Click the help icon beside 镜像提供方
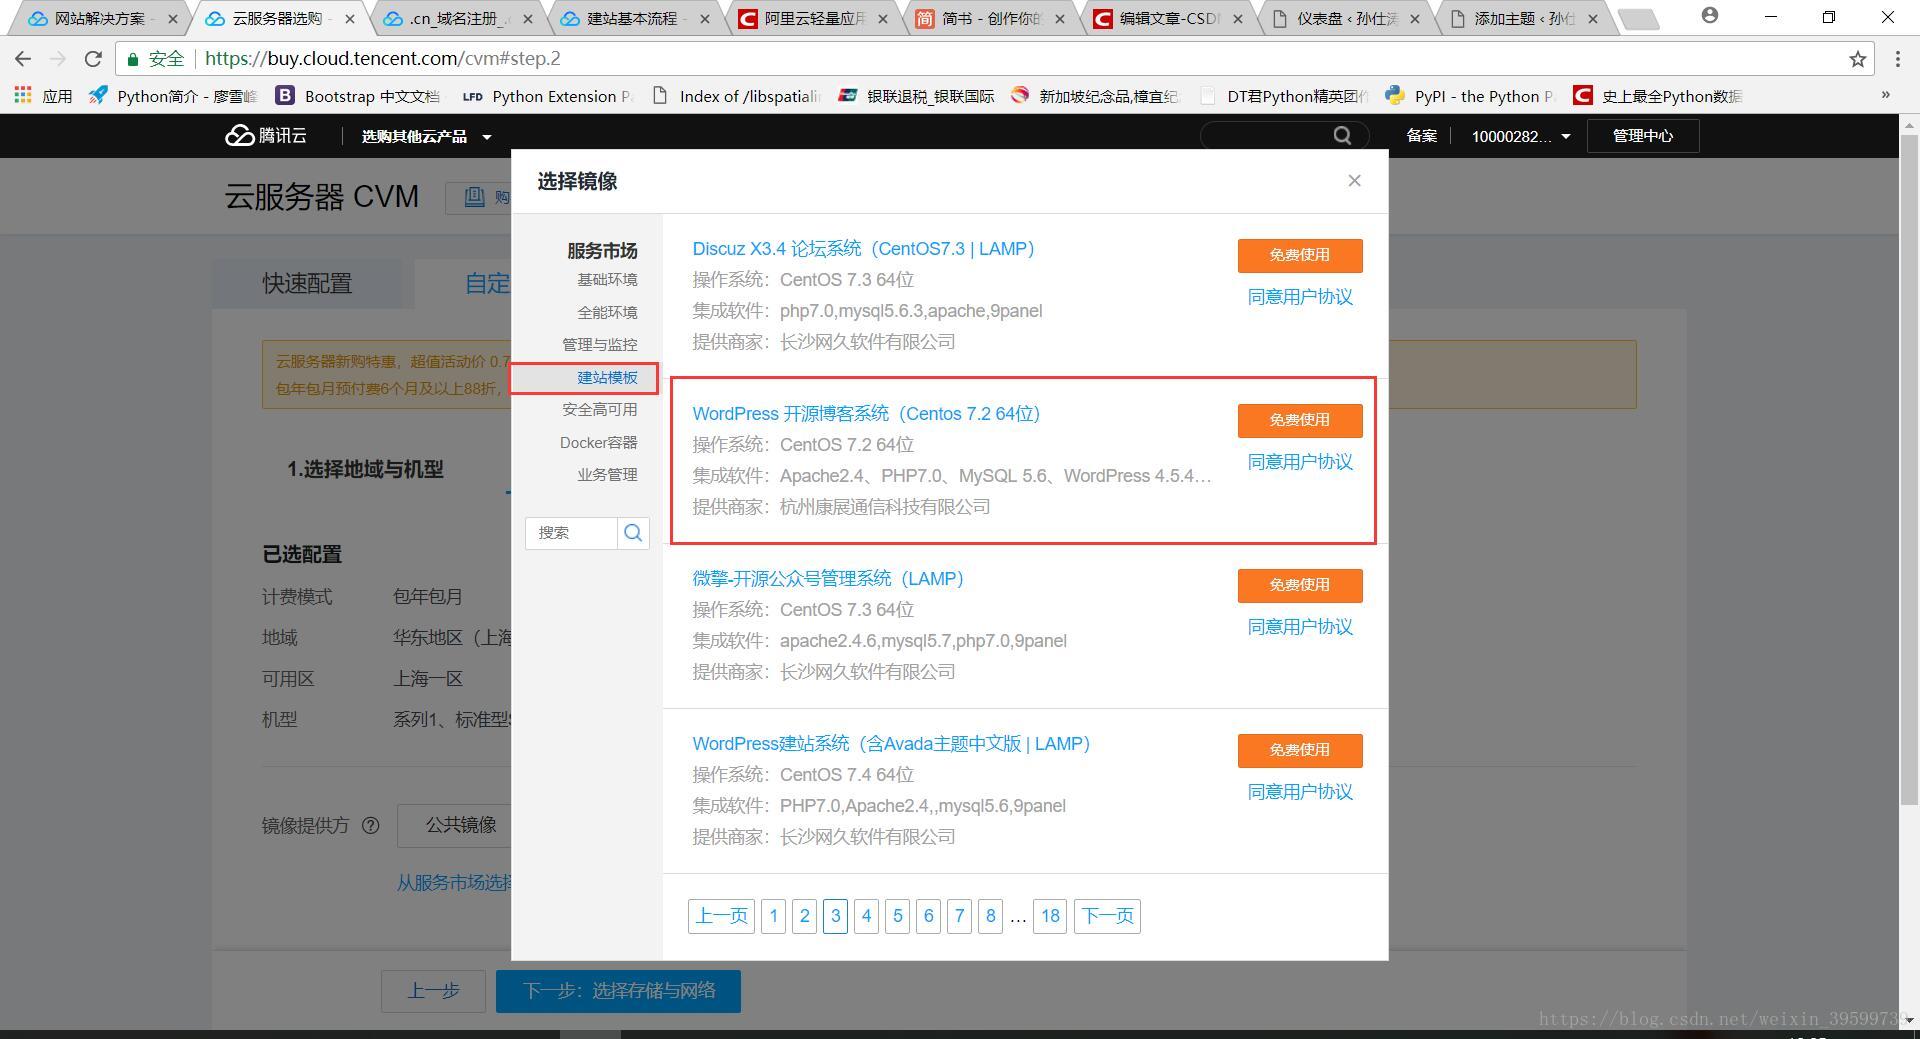This screenshot has height=1039, width=1920. coord(371,826)
